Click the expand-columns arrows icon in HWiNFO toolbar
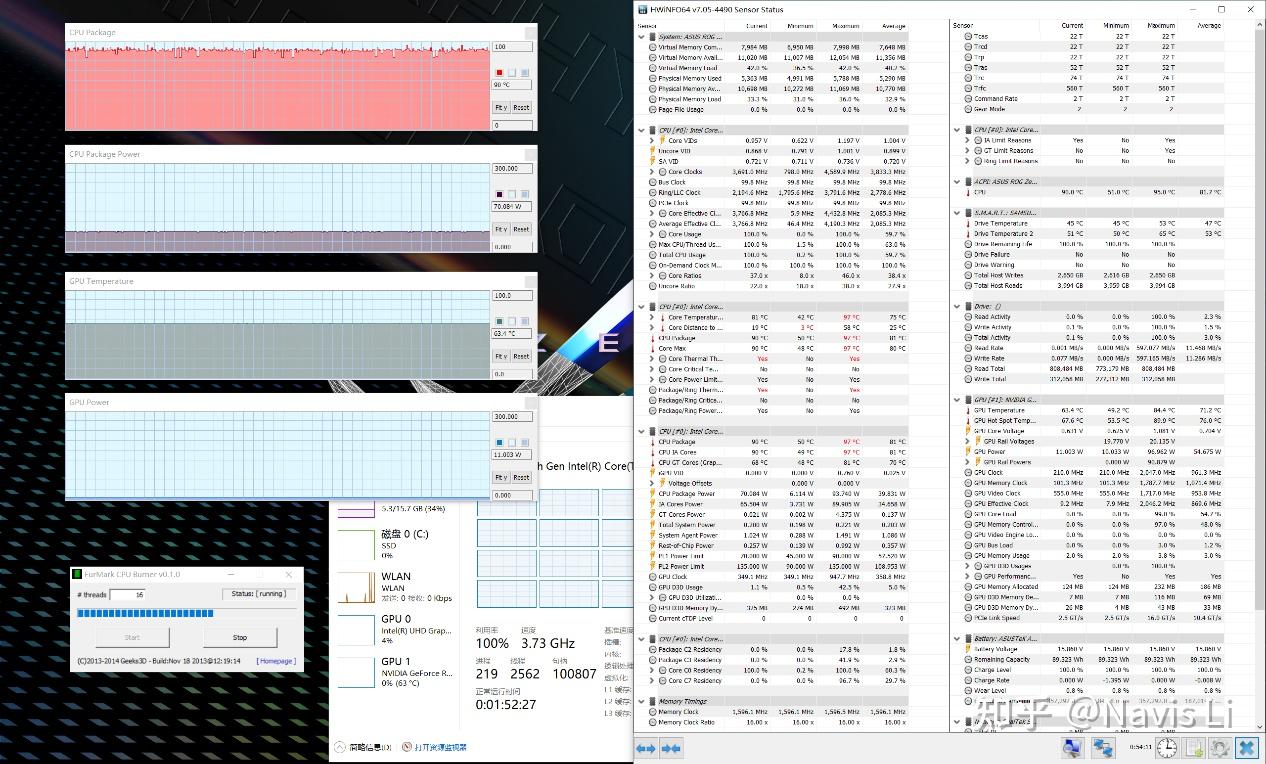 coord(647,748)
